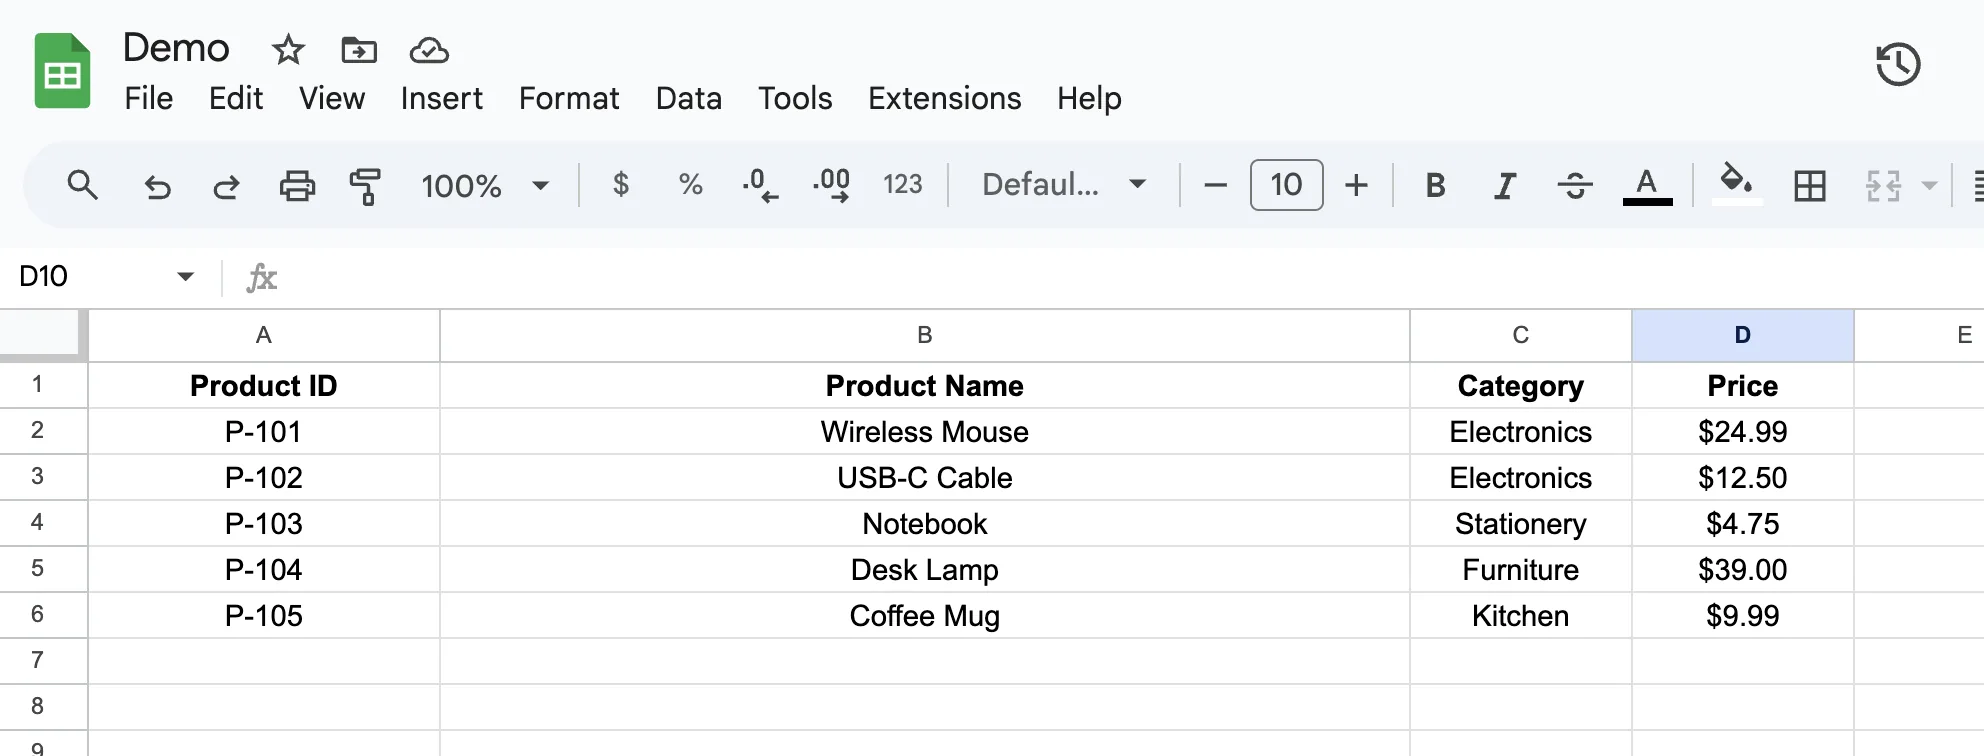Toggle bold formatting
This screenshot has width=1984, height=756.
click(1435, 185)
